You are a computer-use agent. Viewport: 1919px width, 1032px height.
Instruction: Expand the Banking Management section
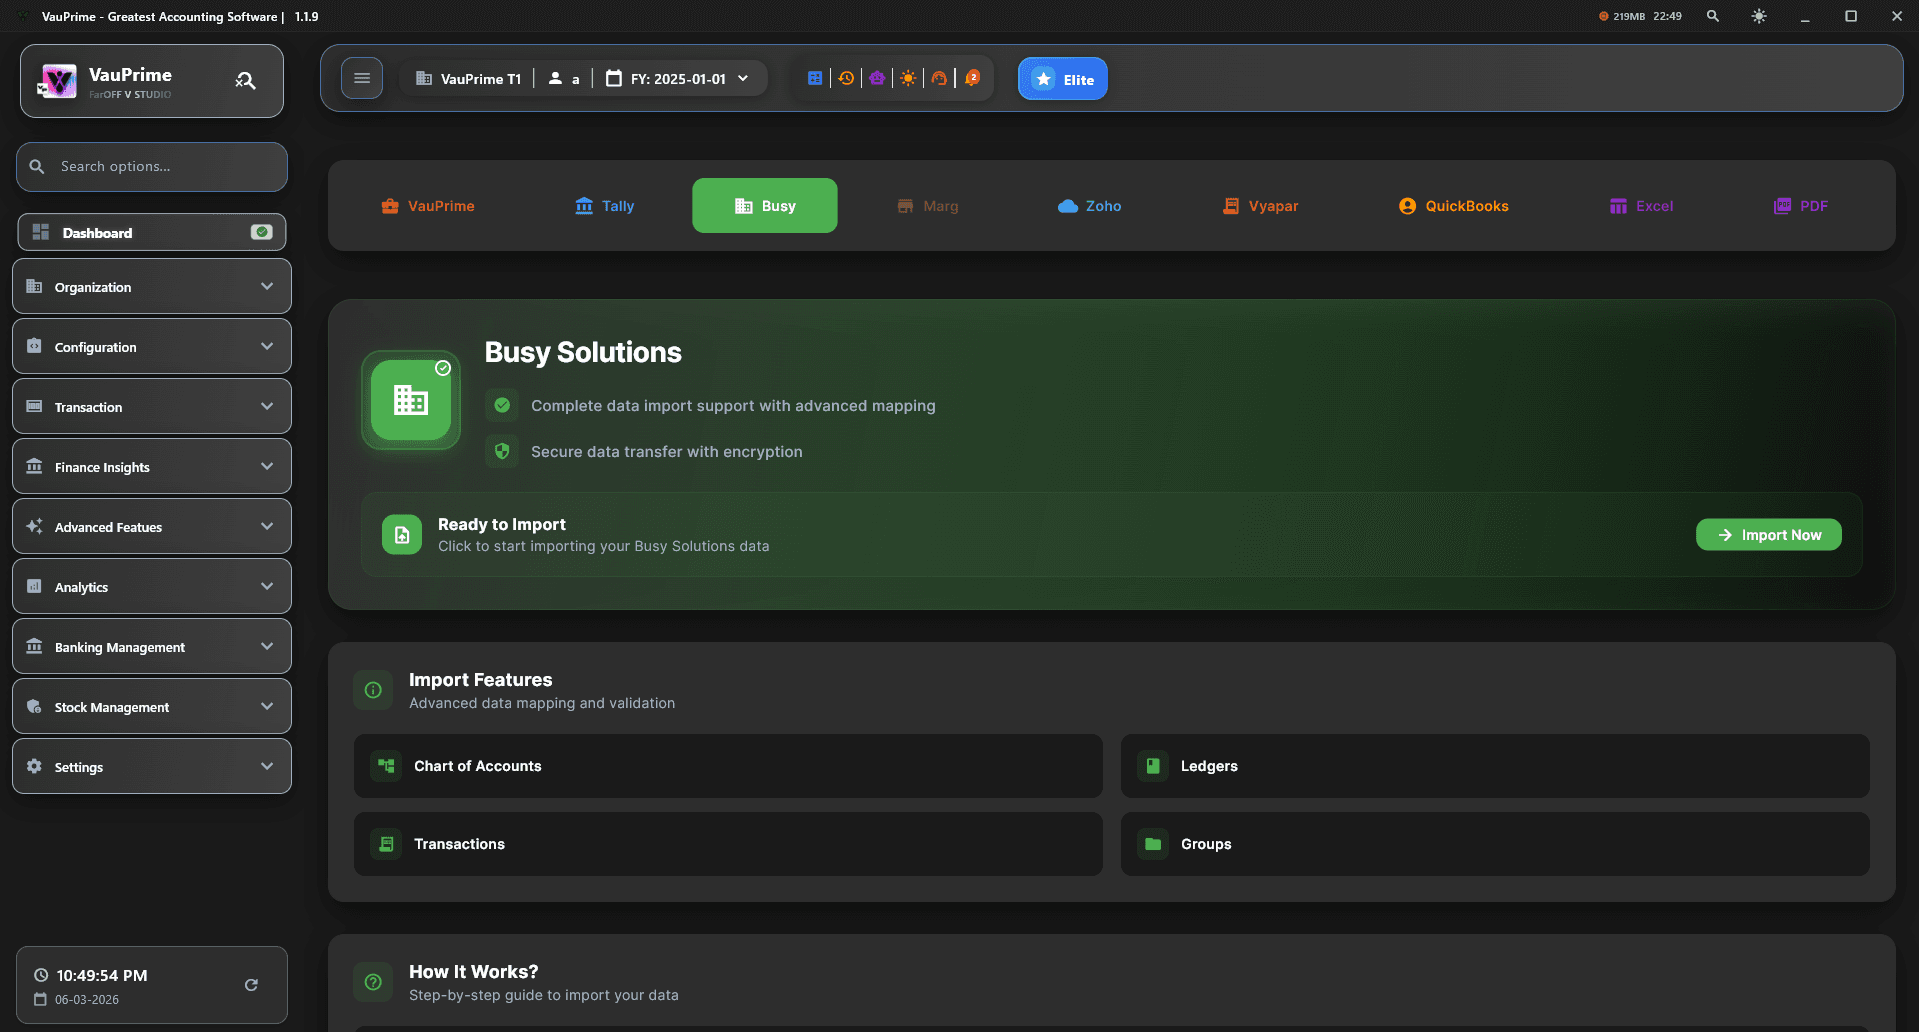pyautogui.click(x=152, y=646)
